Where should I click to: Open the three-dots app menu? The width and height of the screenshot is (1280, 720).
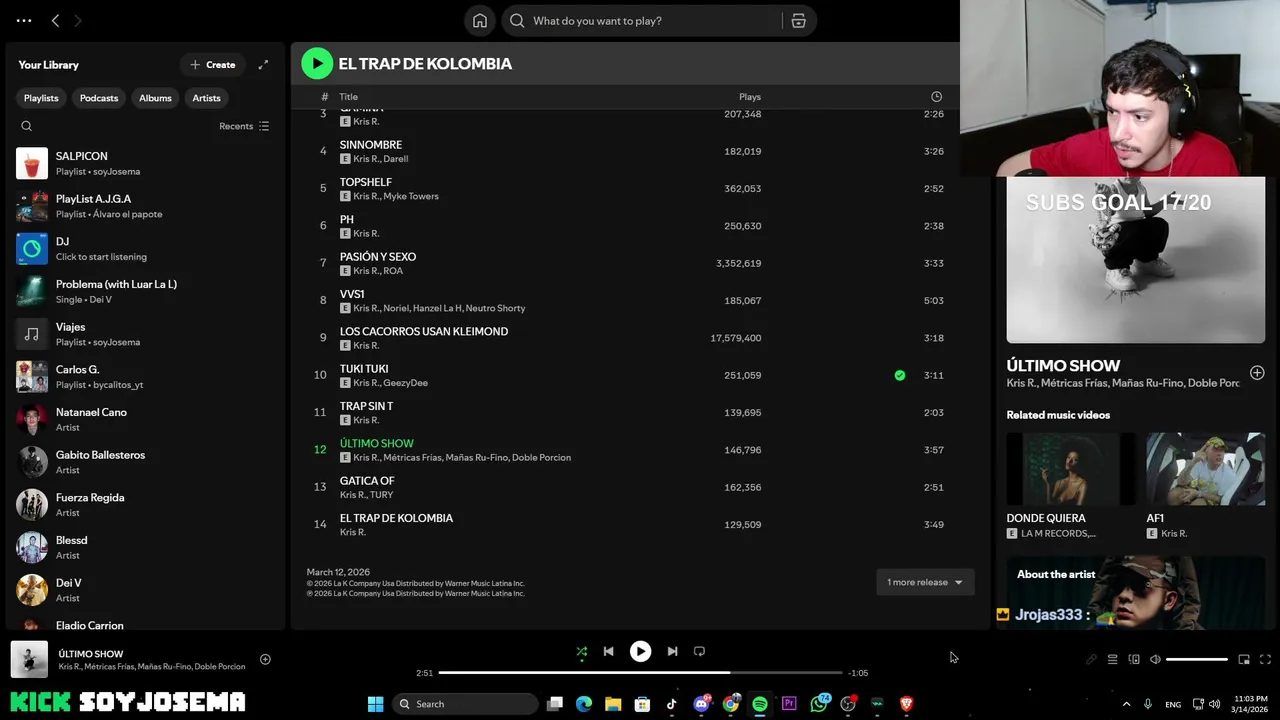tap(24, 20)
